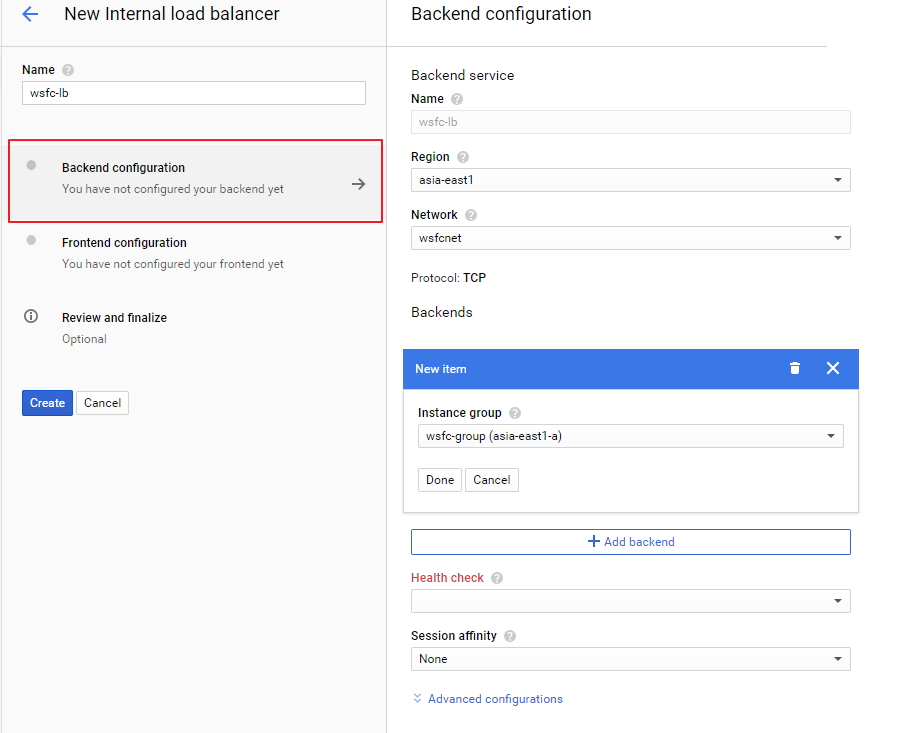Open the Network dropdown showing wsfcnet

coord(630,238)
